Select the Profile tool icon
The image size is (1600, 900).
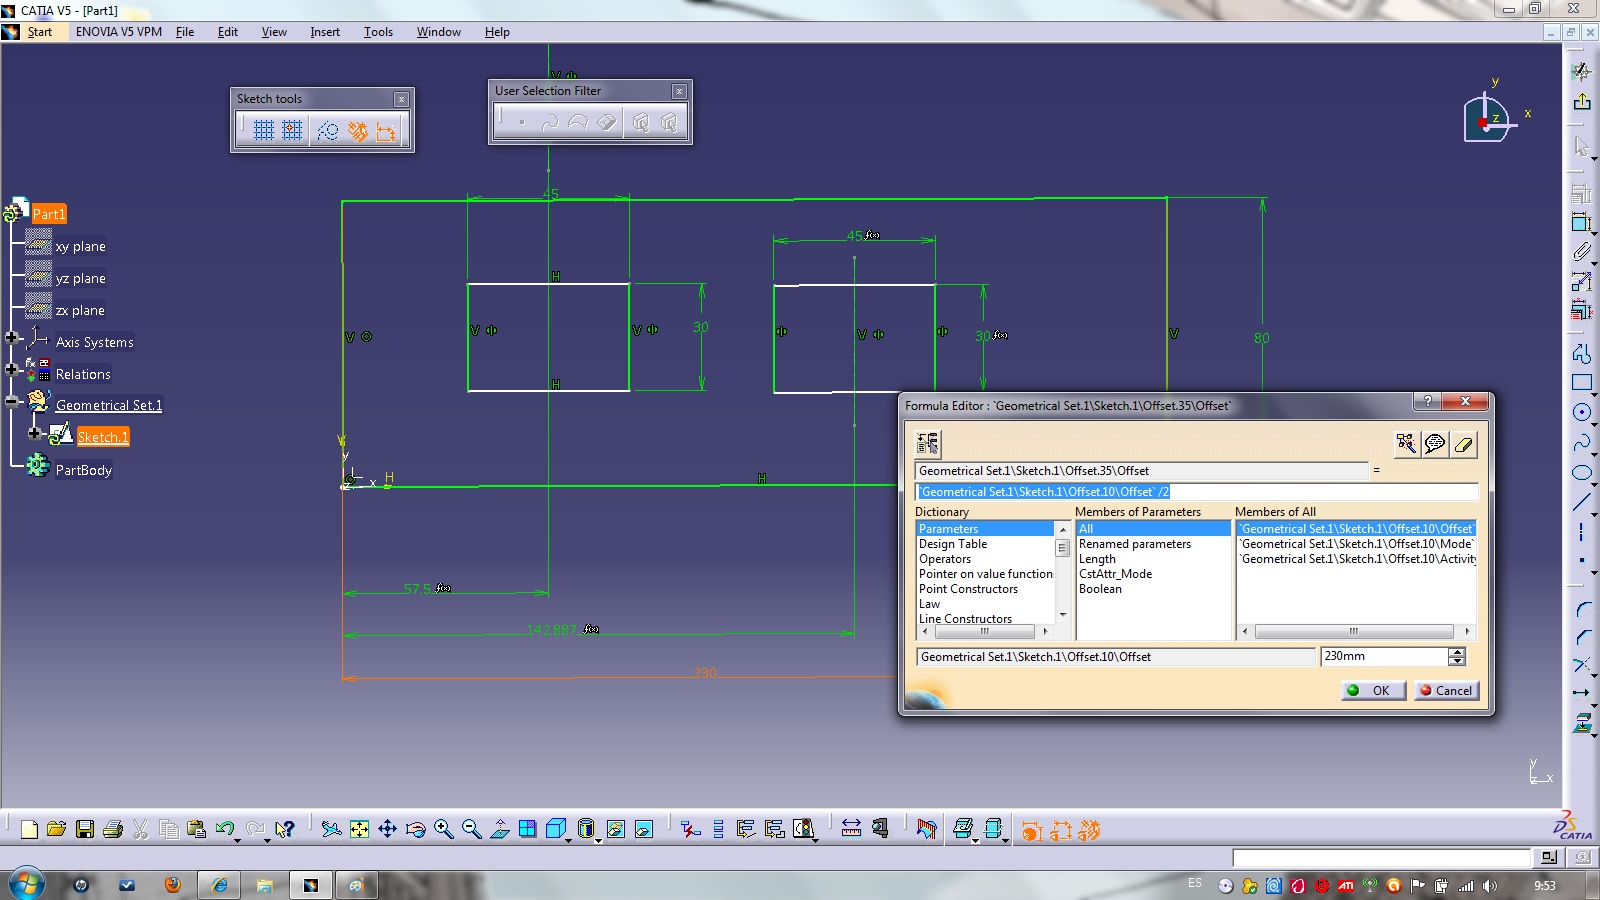pos(1581,353)
